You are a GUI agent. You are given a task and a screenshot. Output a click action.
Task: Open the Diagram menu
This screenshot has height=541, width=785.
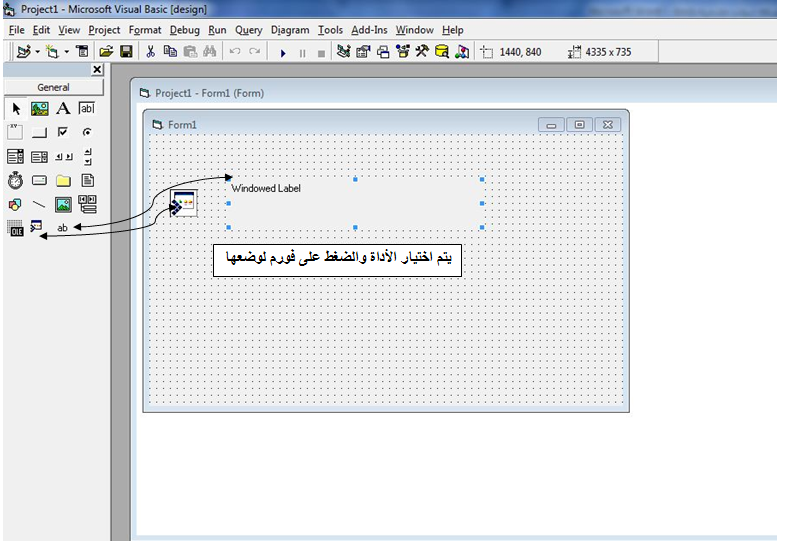[x=290, y=30]
